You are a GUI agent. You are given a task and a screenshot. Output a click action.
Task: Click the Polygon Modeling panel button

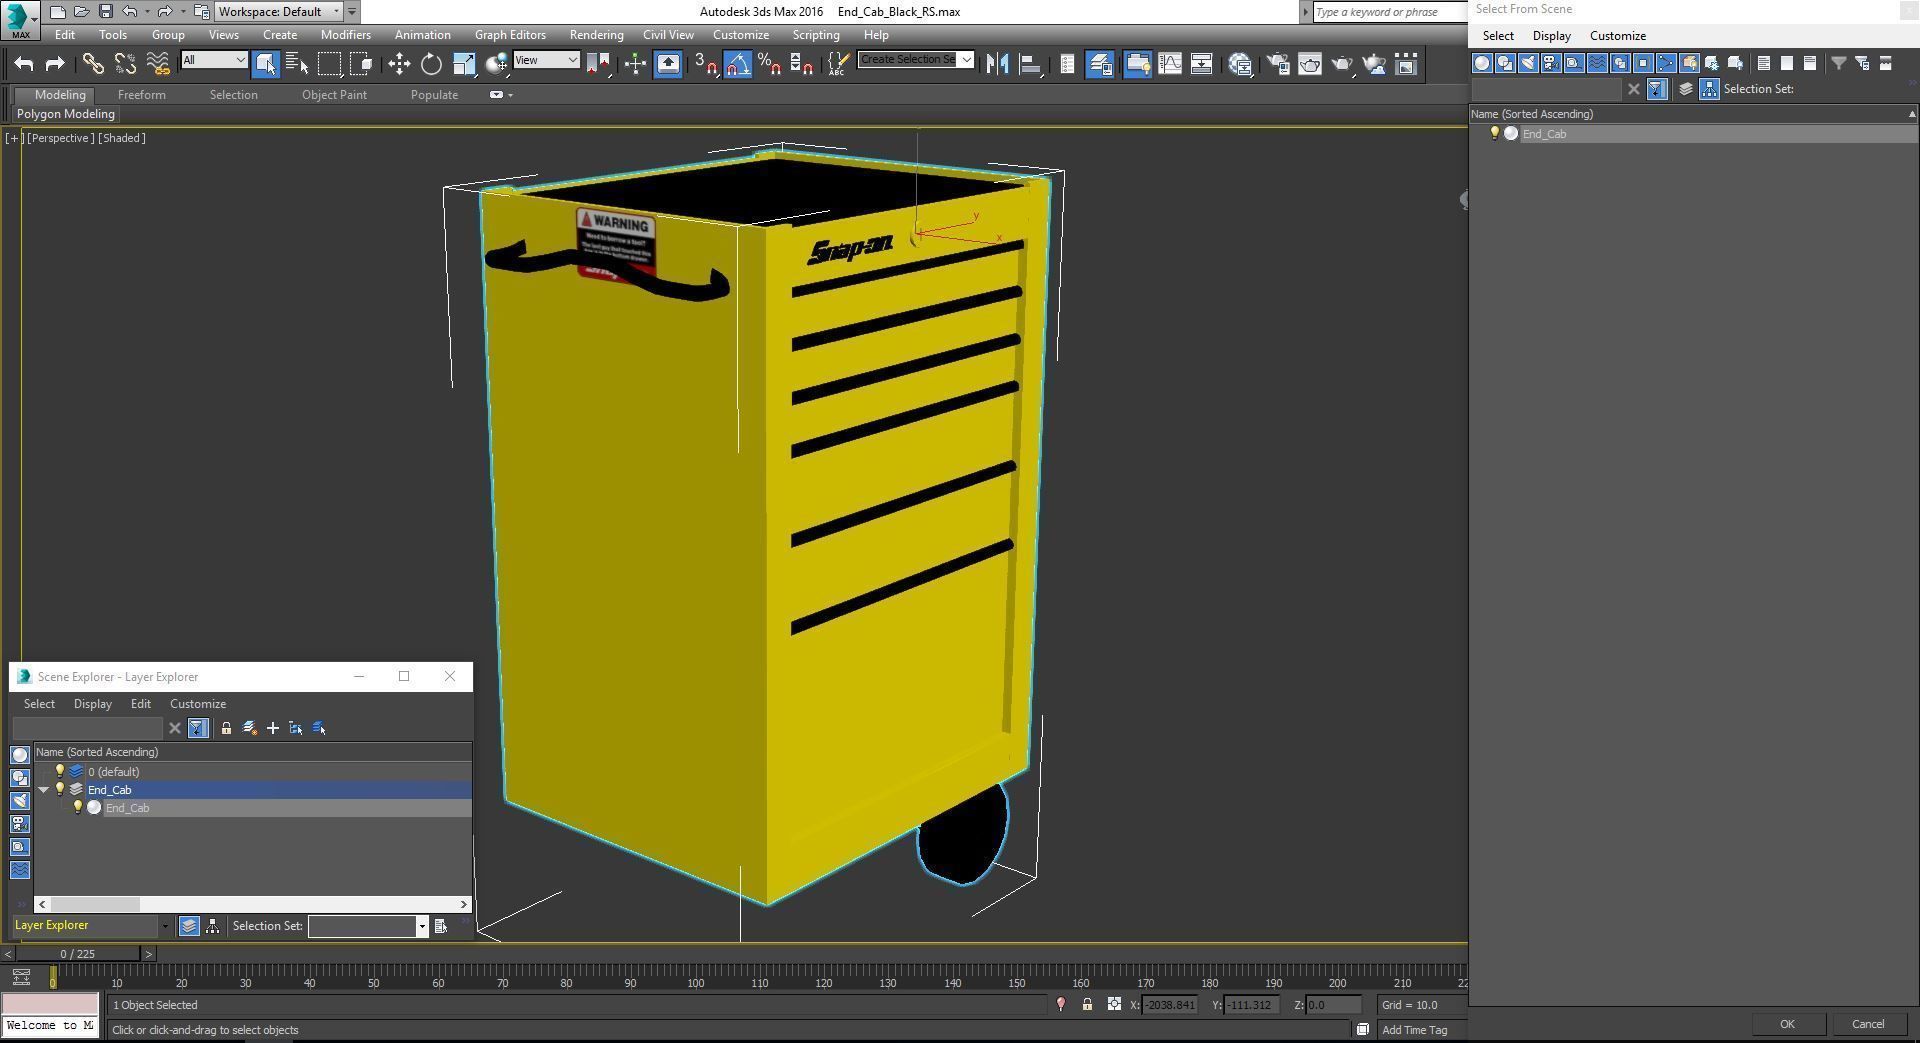[66, 114]
